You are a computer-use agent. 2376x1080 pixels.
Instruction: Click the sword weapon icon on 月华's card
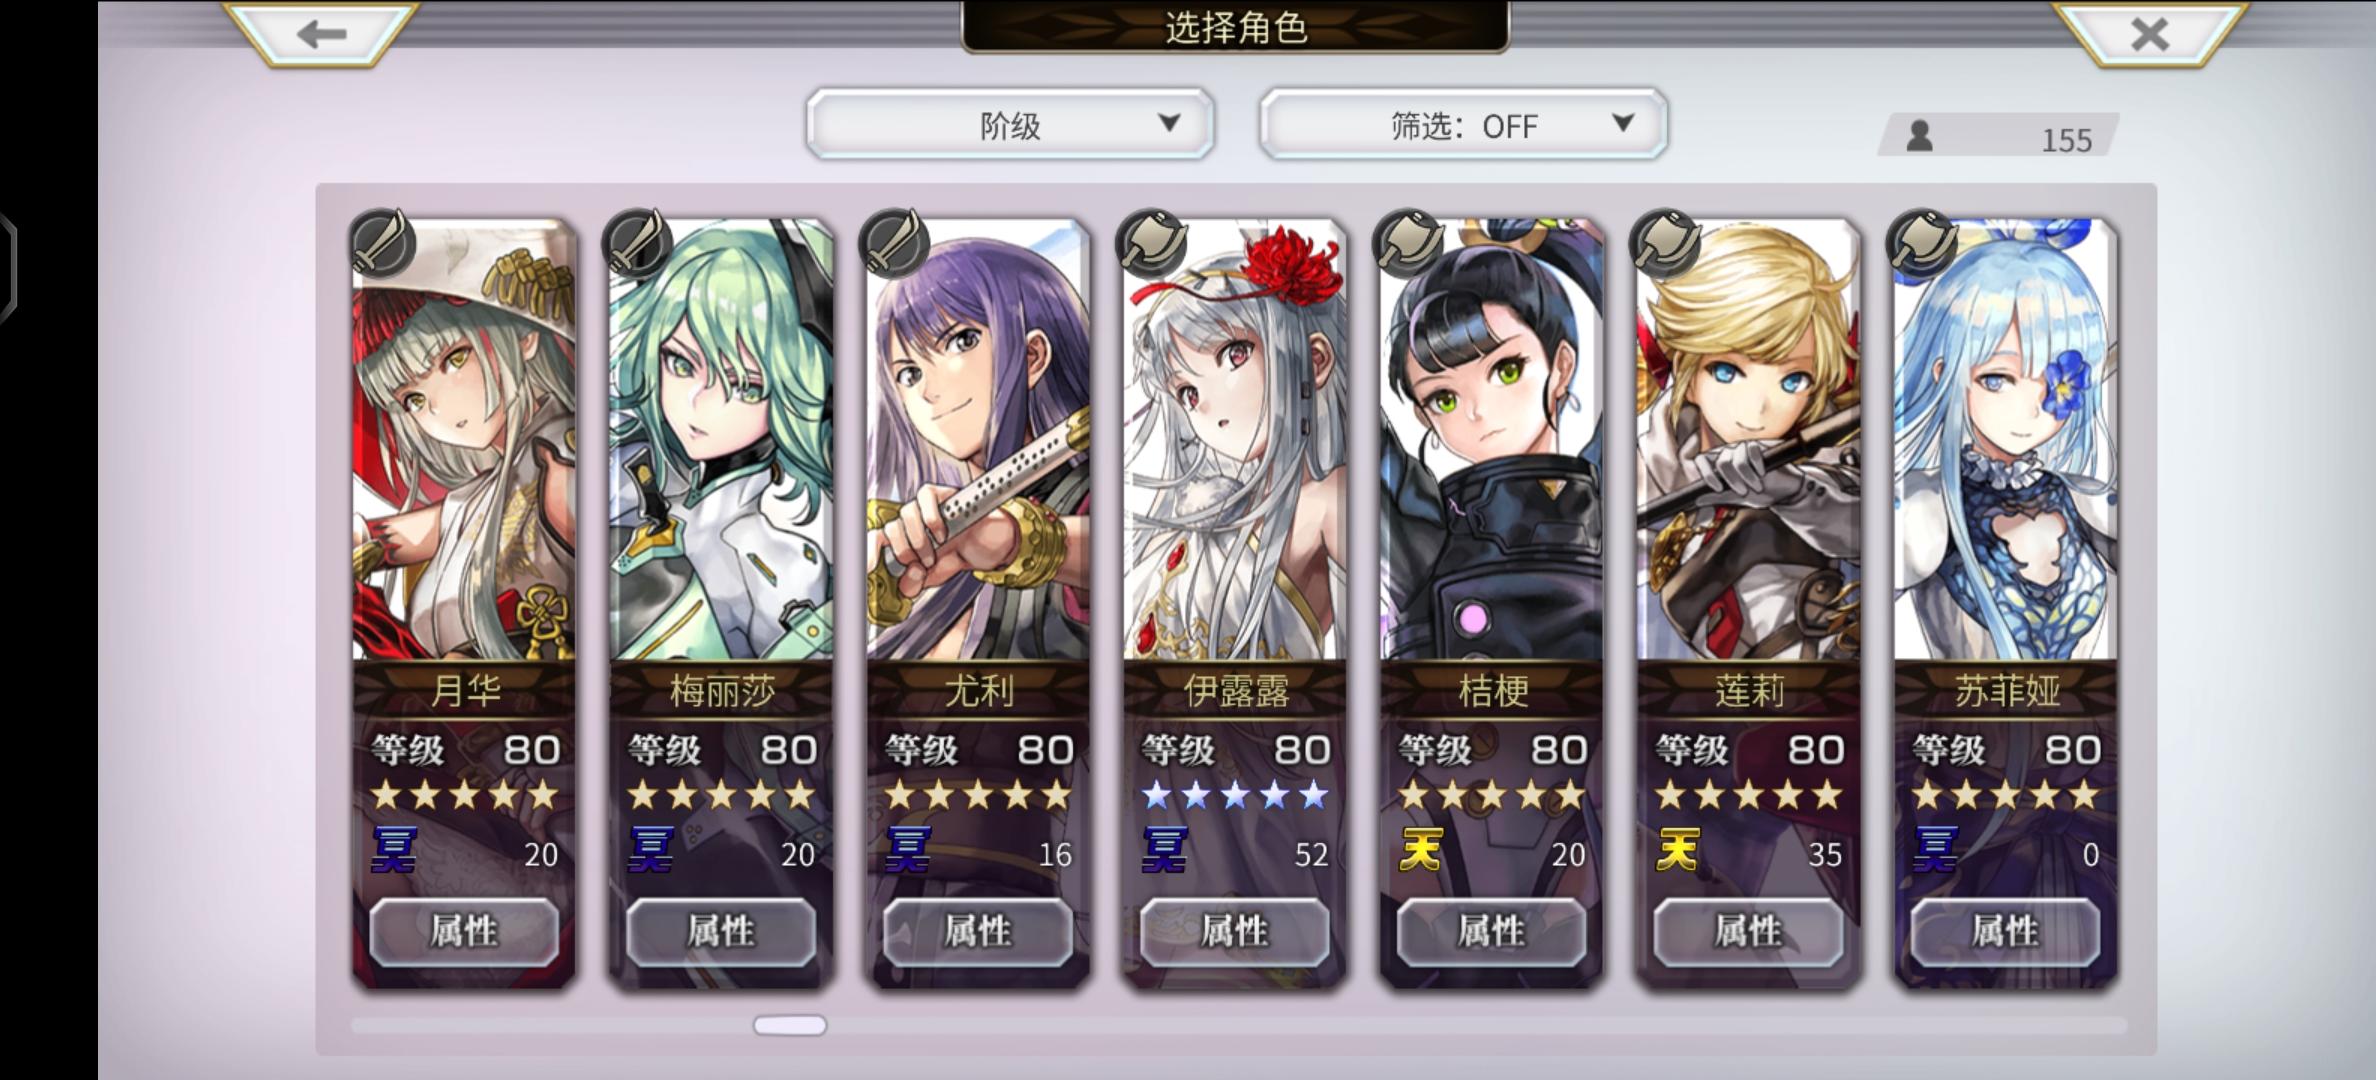(382, 243)
